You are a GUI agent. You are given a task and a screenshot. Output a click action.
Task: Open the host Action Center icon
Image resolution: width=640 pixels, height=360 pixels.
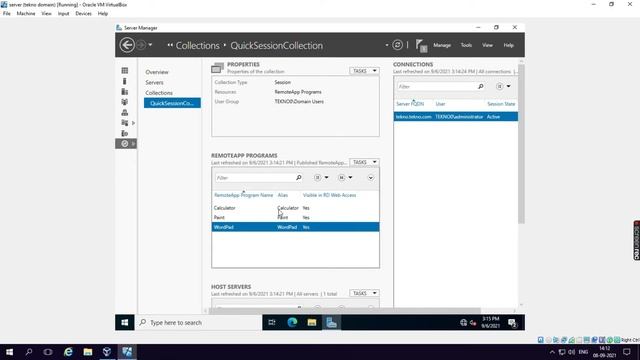[627, 352]
